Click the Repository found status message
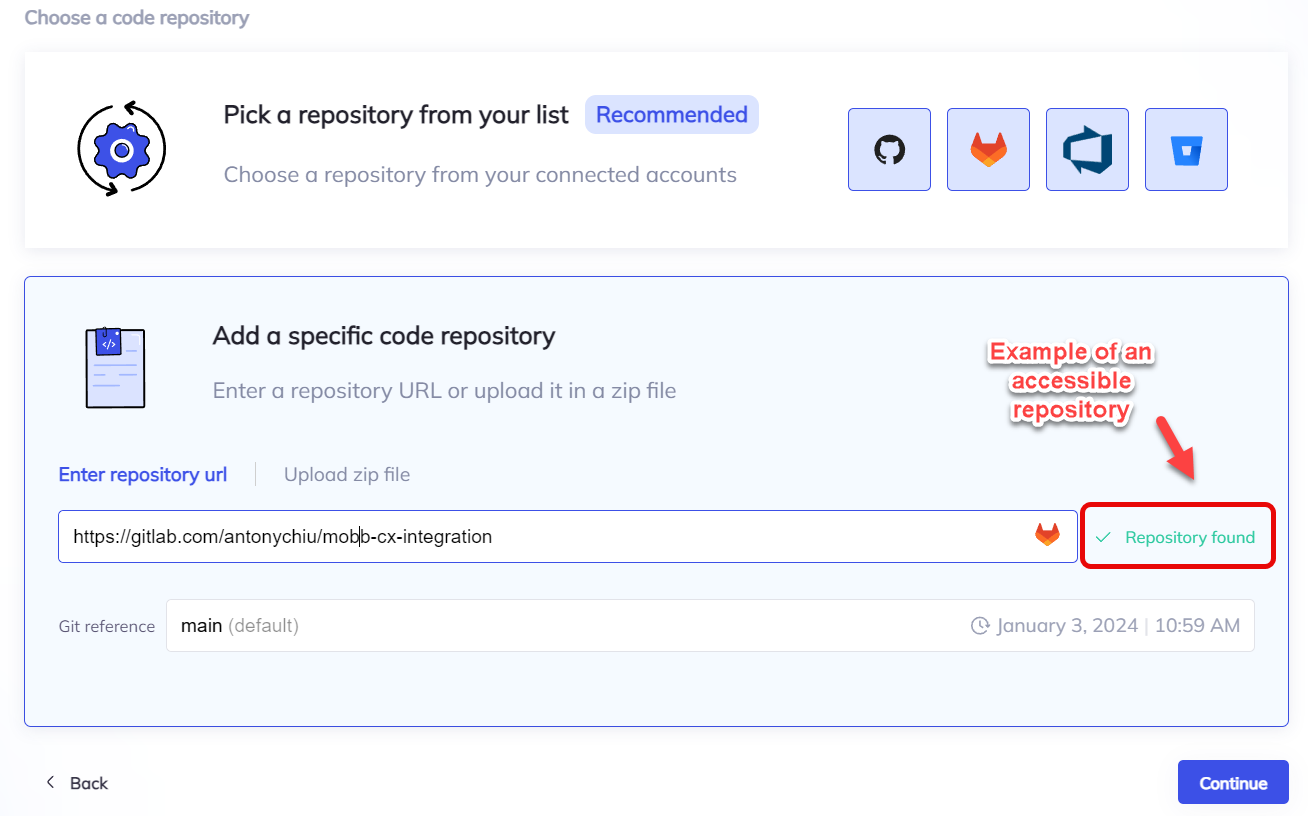 tap(1189, 538)
